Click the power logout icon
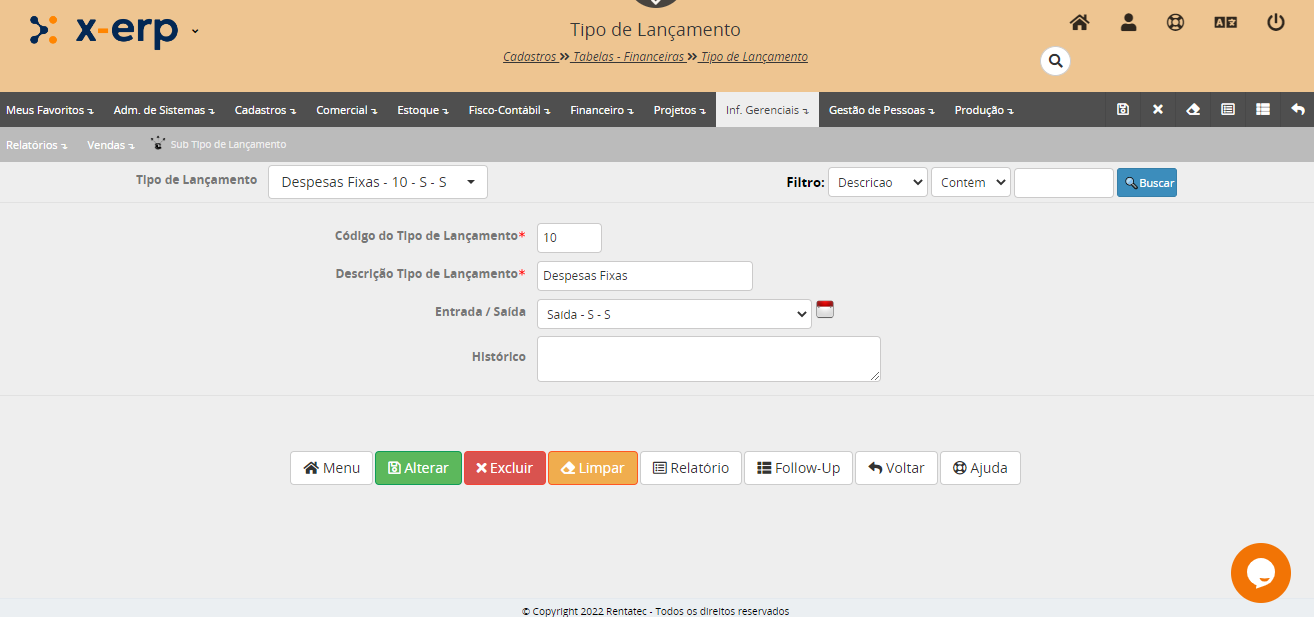1314x617 pixels. [x=1275, y=23]
